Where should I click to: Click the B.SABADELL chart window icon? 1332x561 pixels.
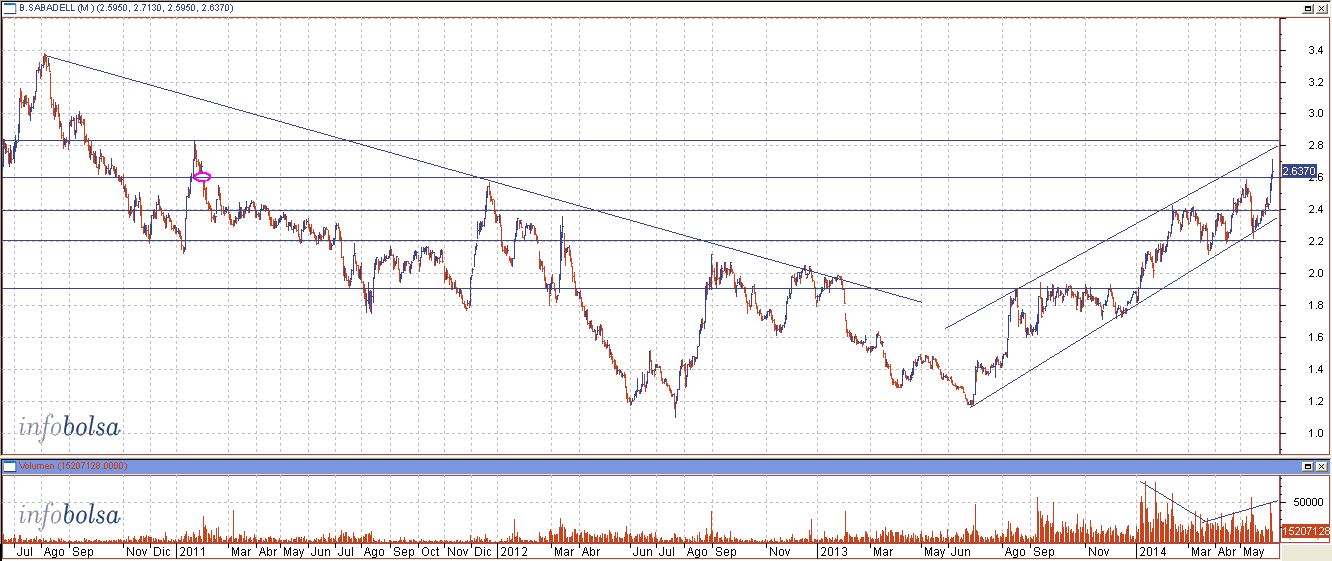pyautogui.click(x=10, y=7)
